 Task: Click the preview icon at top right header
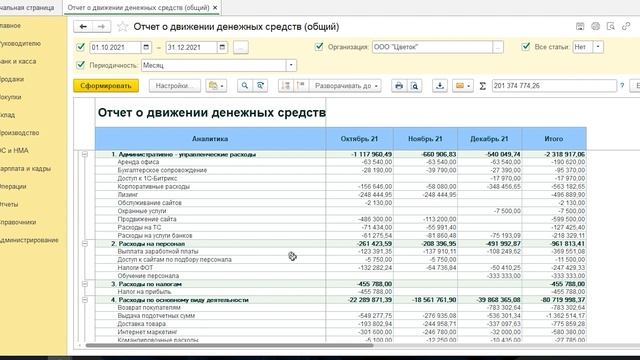611,27
